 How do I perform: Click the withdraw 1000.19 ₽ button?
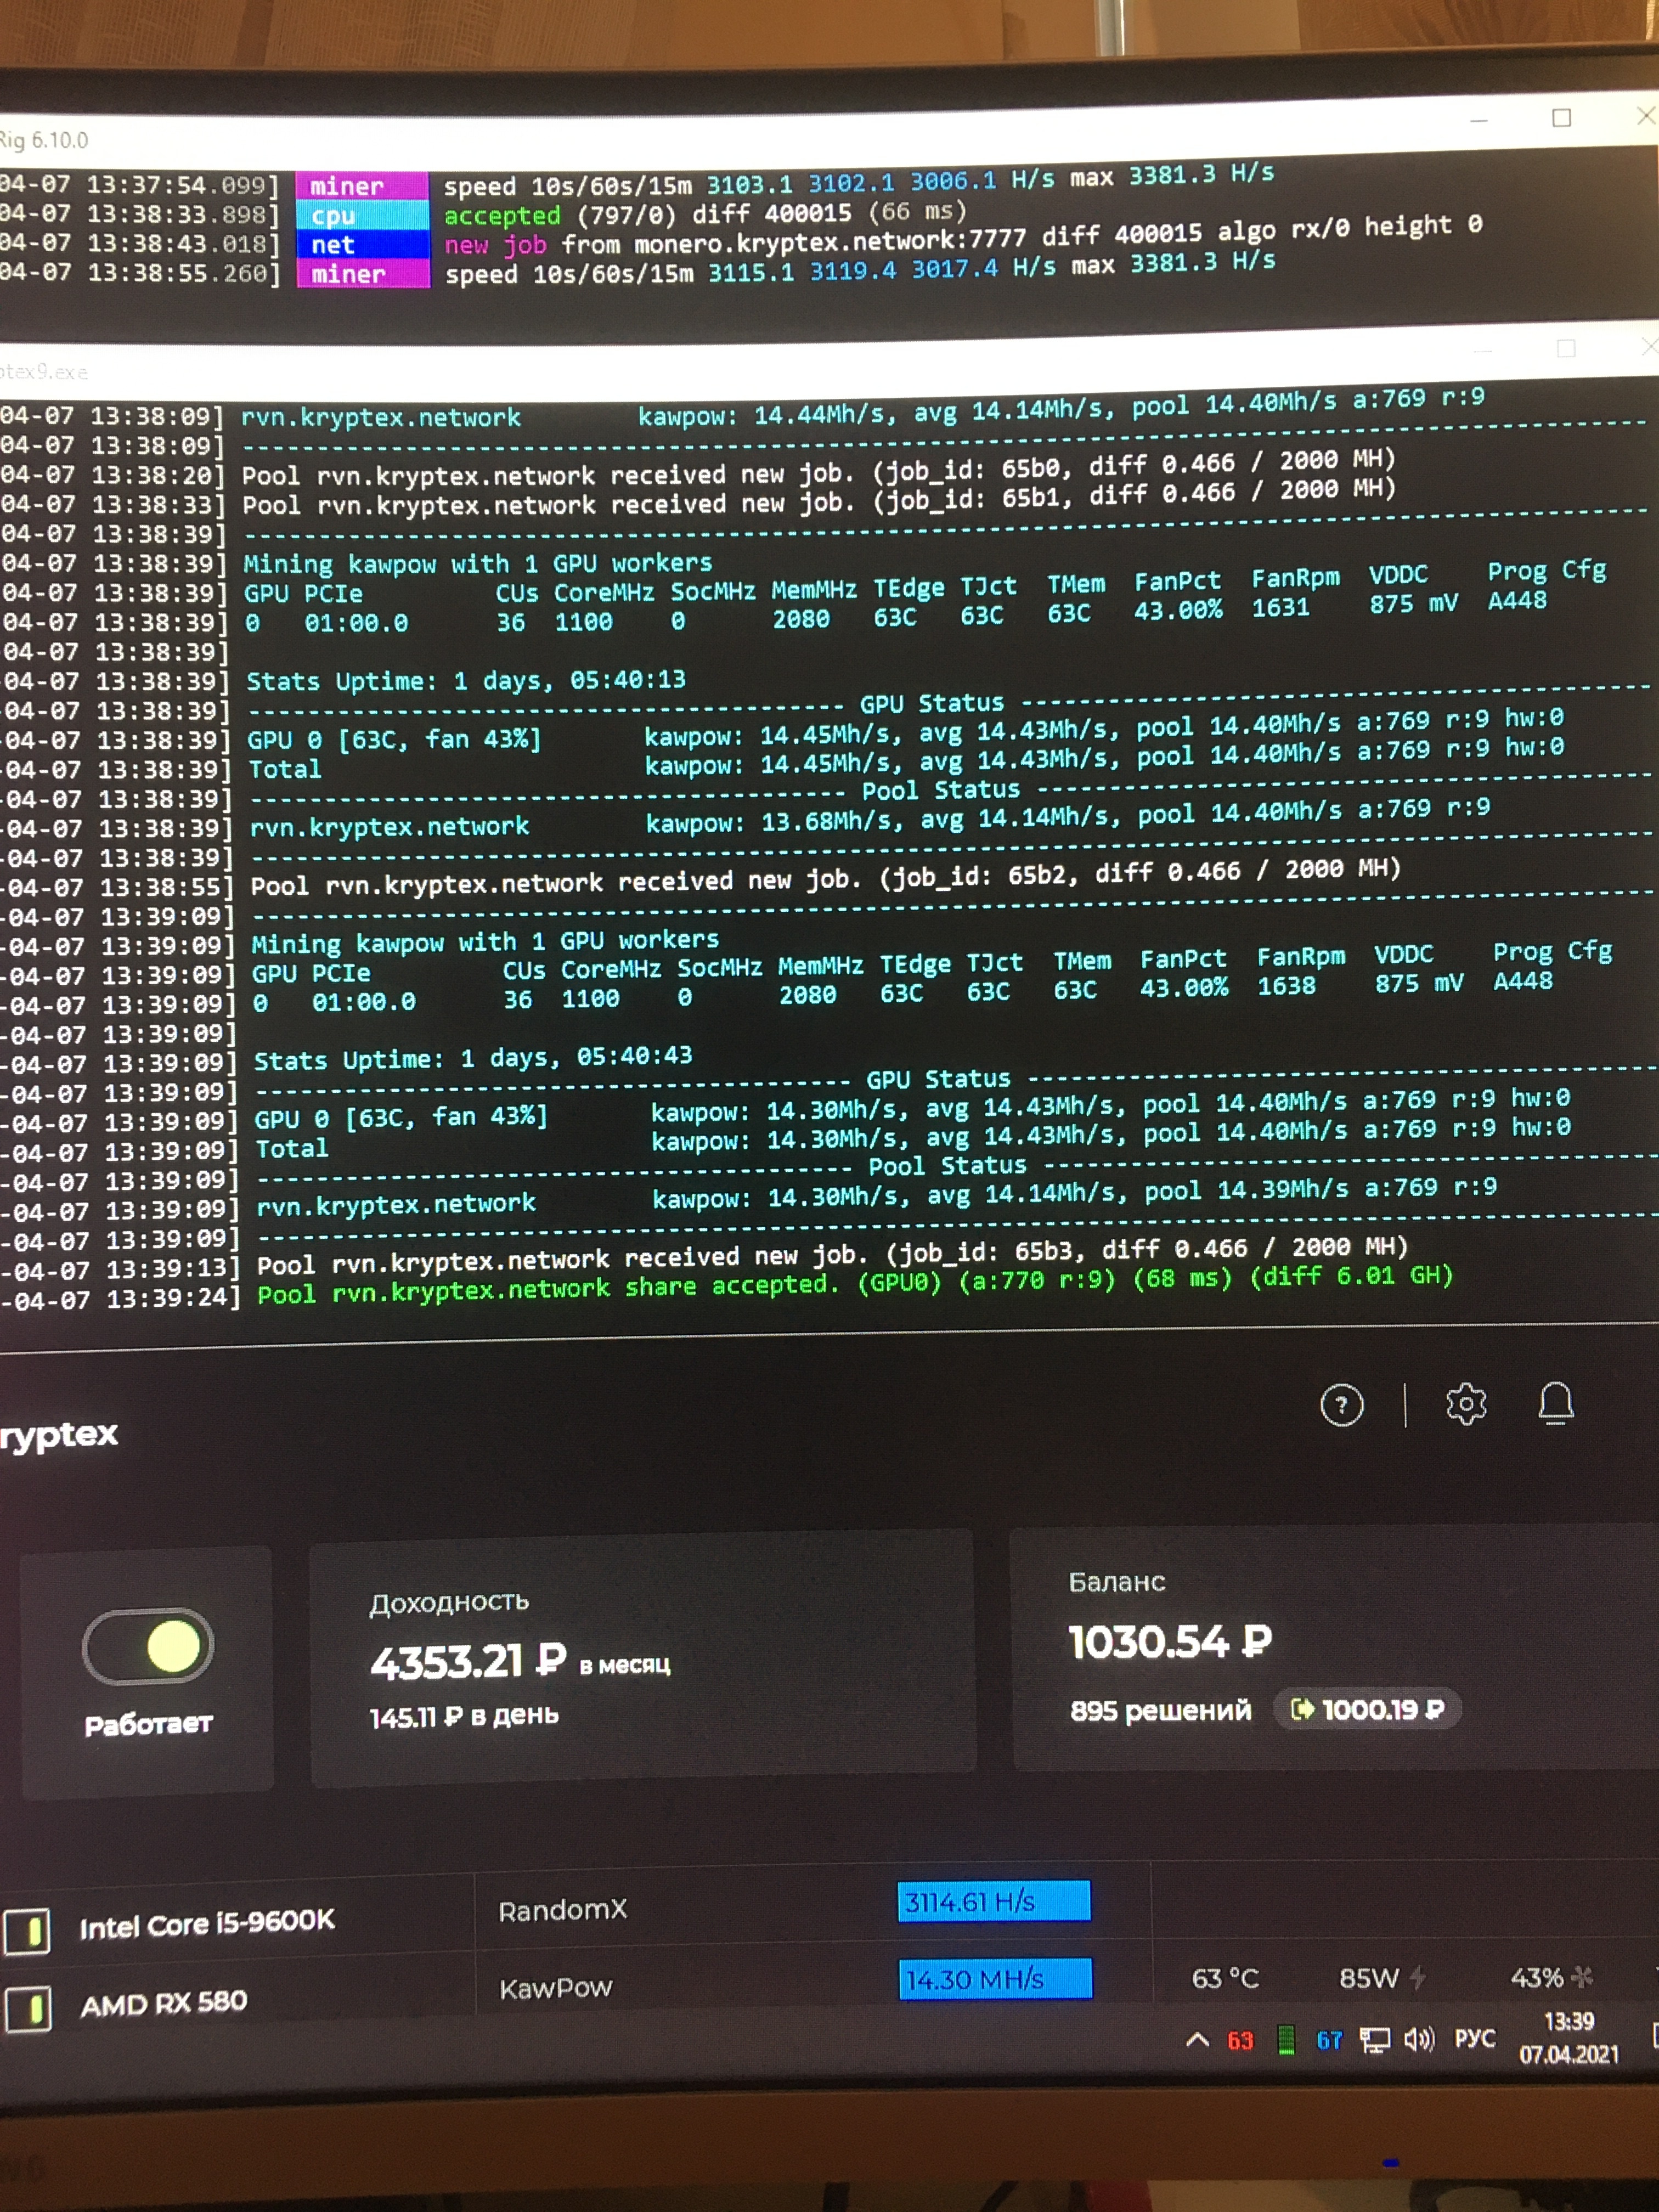(1367, 1709)
